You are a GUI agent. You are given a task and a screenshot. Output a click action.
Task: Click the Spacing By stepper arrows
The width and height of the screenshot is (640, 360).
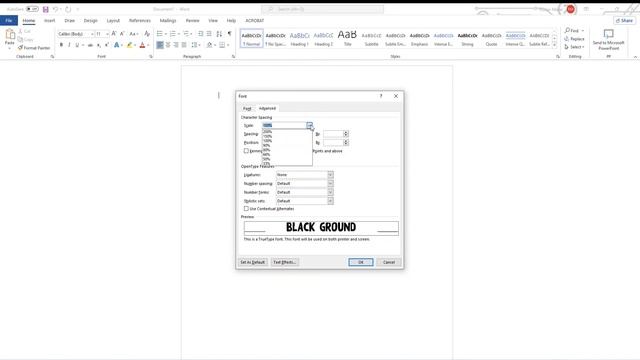pos(346,134)
